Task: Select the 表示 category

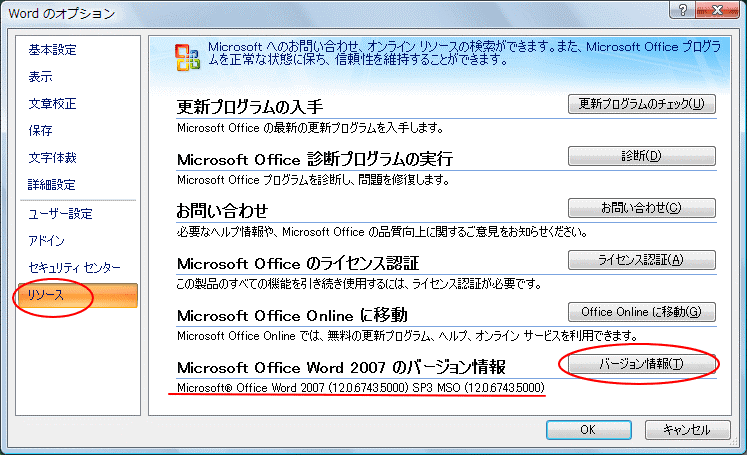Action: [40, 77]
